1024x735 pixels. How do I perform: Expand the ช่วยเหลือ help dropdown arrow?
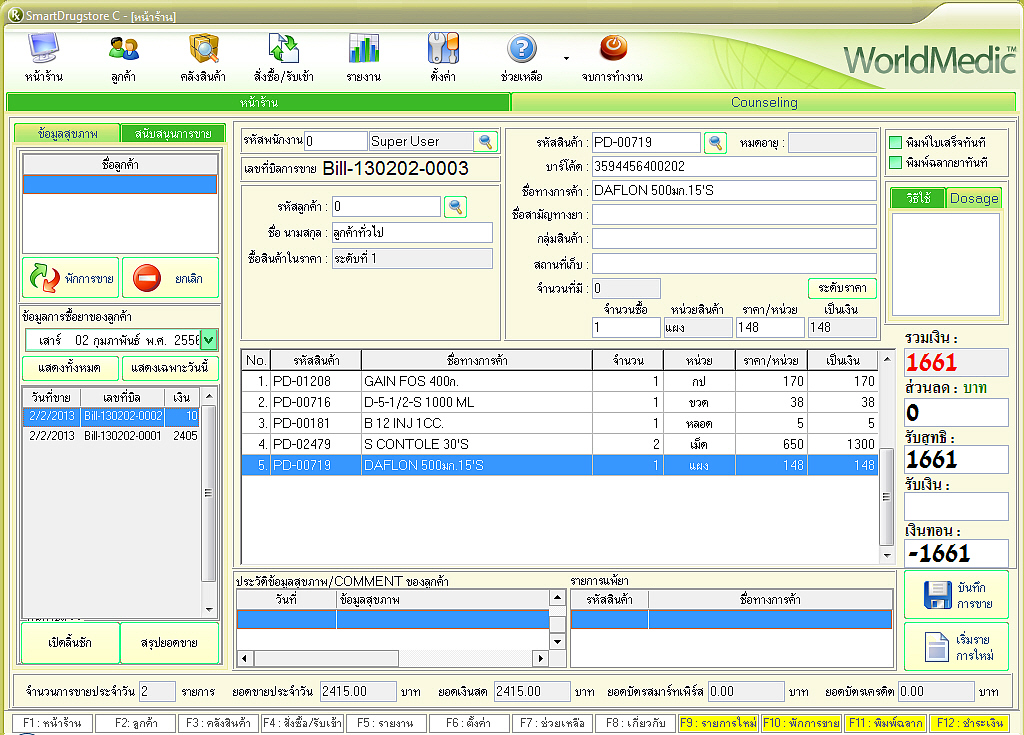566,58
